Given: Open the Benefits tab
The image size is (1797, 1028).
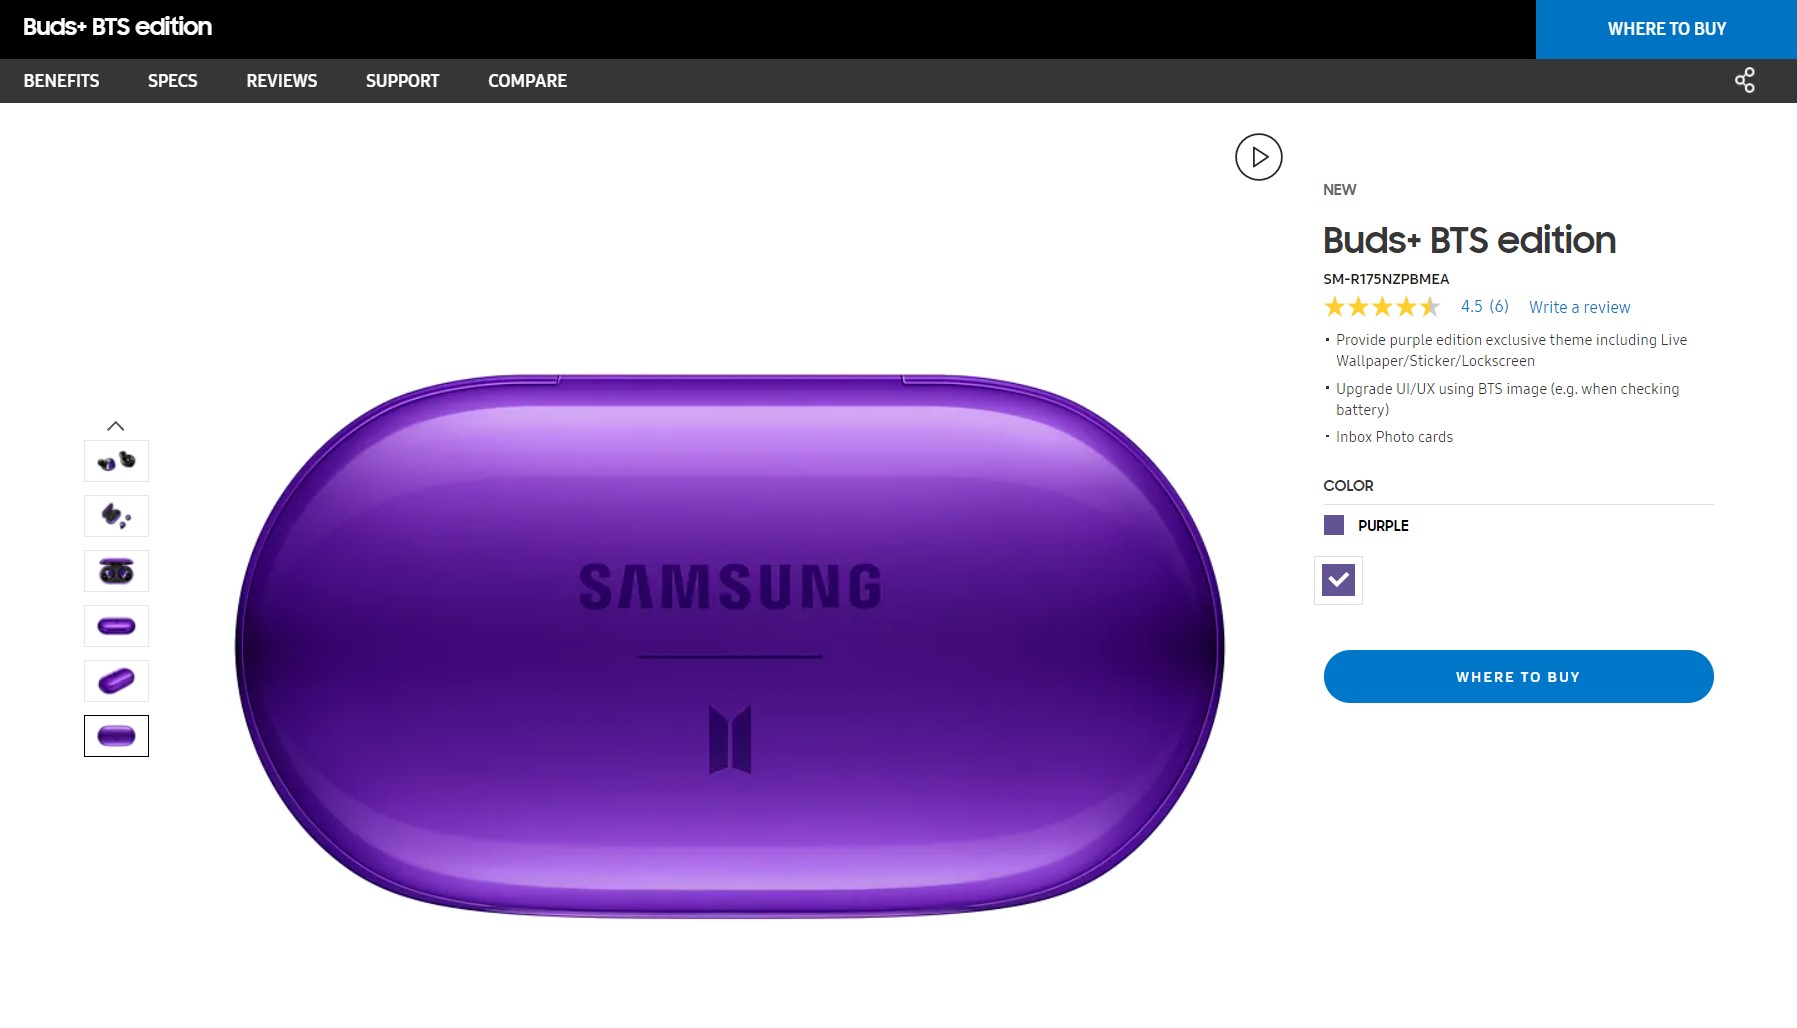Looking at the screenshot, I should pos(61,81).
